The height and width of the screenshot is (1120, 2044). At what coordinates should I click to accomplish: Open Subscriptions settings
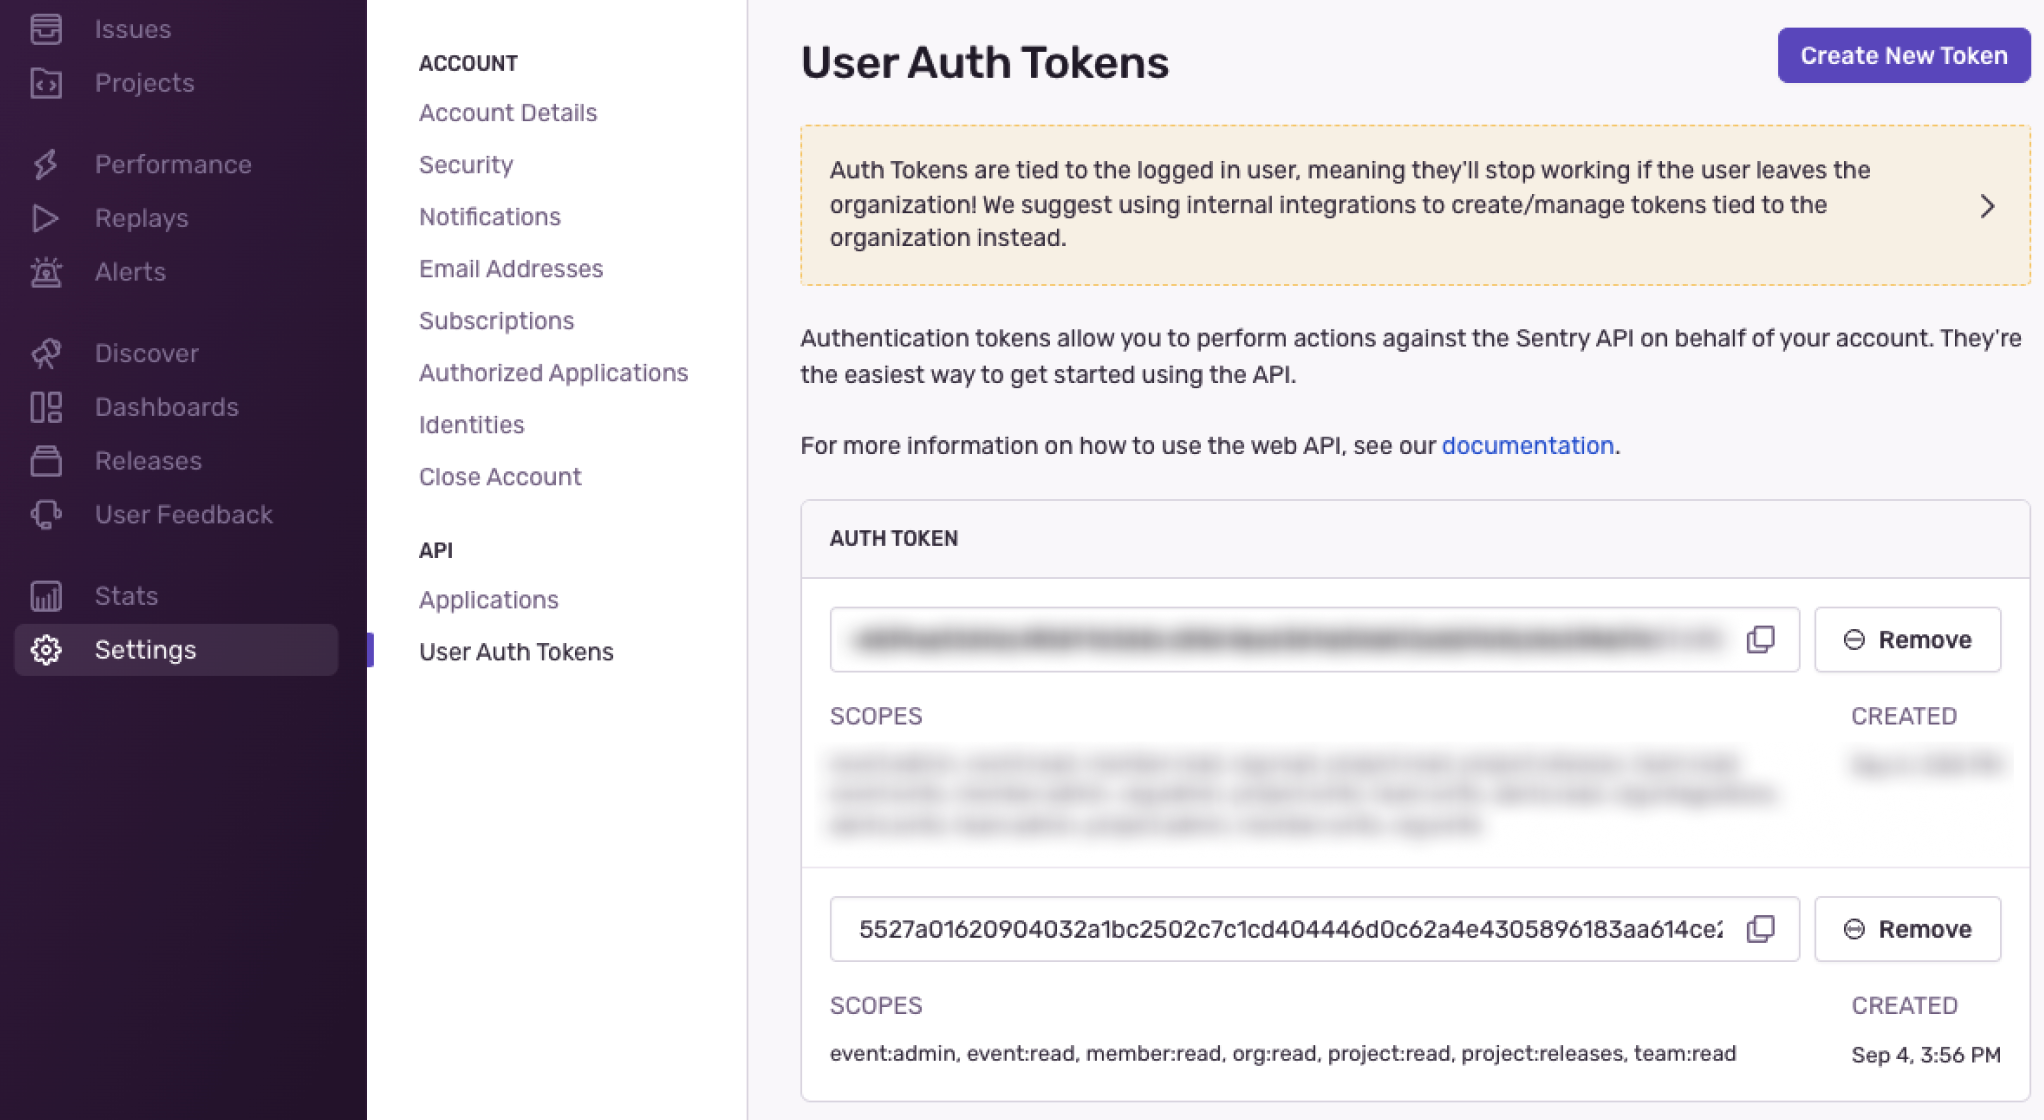[497, 321]
